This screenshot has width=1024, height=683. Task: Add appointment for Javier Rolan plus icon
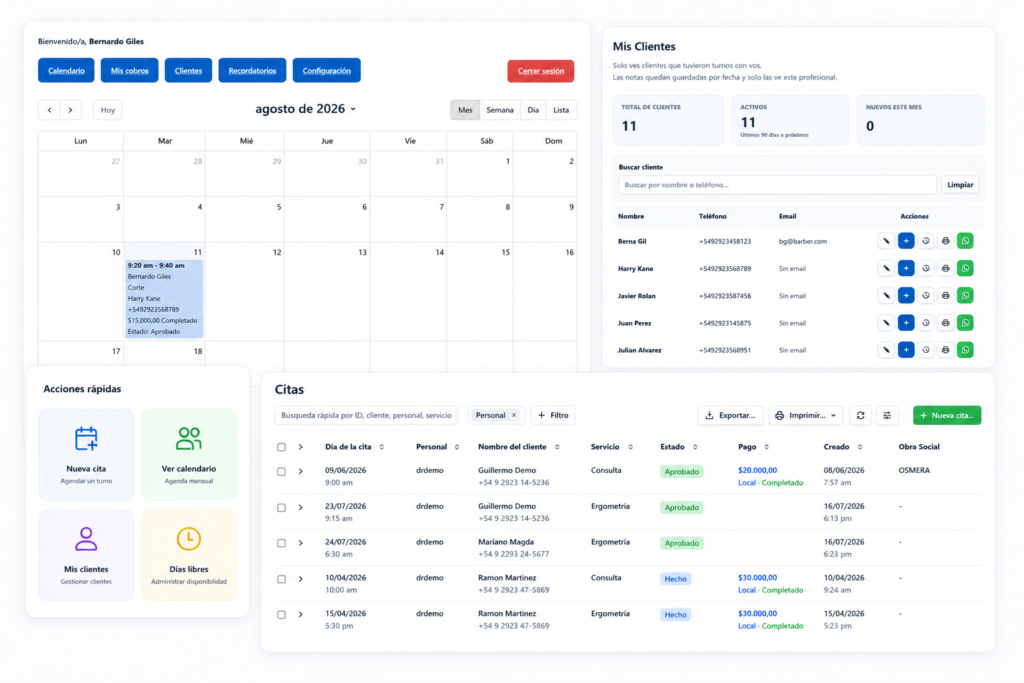[906, 296]
